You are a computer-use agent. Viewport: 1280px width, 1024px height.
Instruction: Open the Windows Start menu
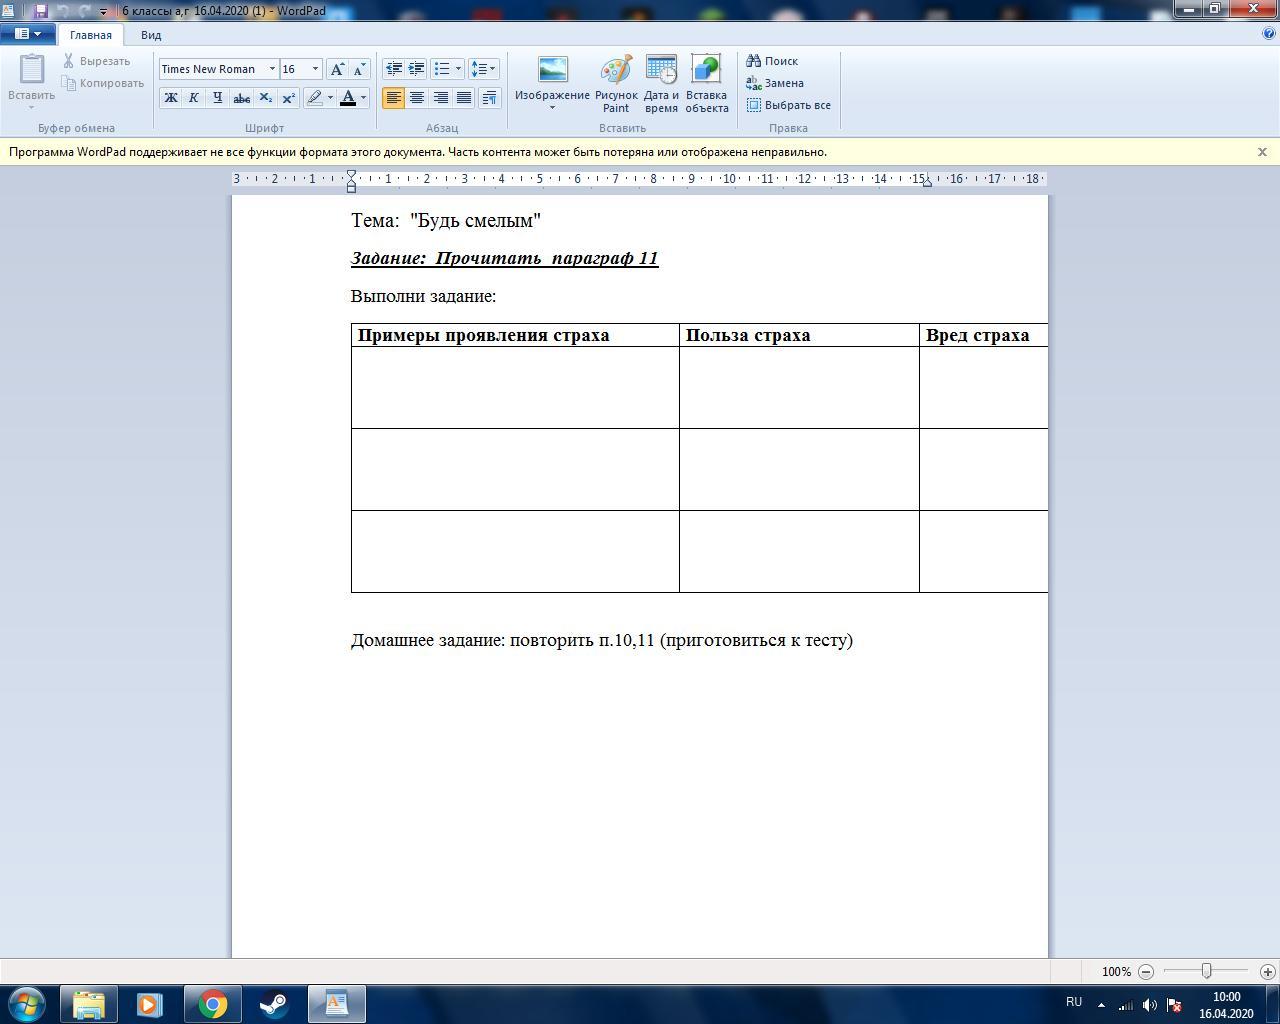click(x=27, y=1004)
